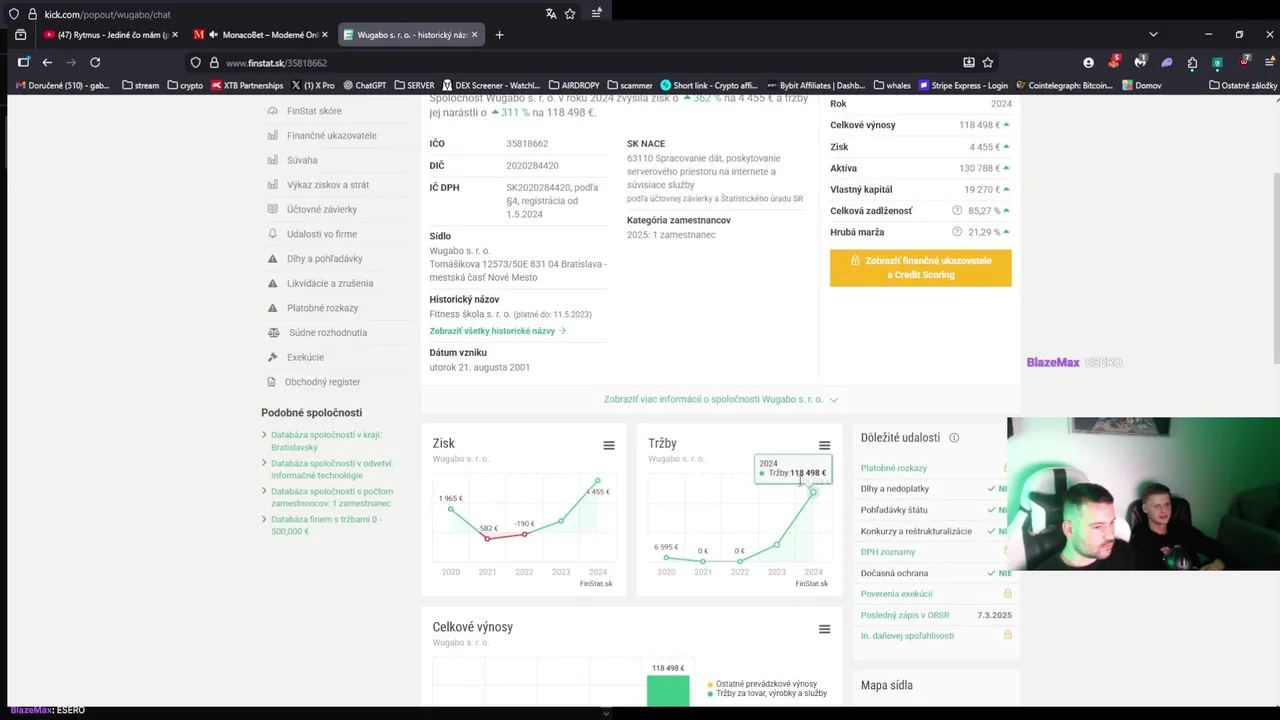Open the Firefox View icon left of tabs
Viewport: 1280px width, 720px height.
[x=20, y=35]
